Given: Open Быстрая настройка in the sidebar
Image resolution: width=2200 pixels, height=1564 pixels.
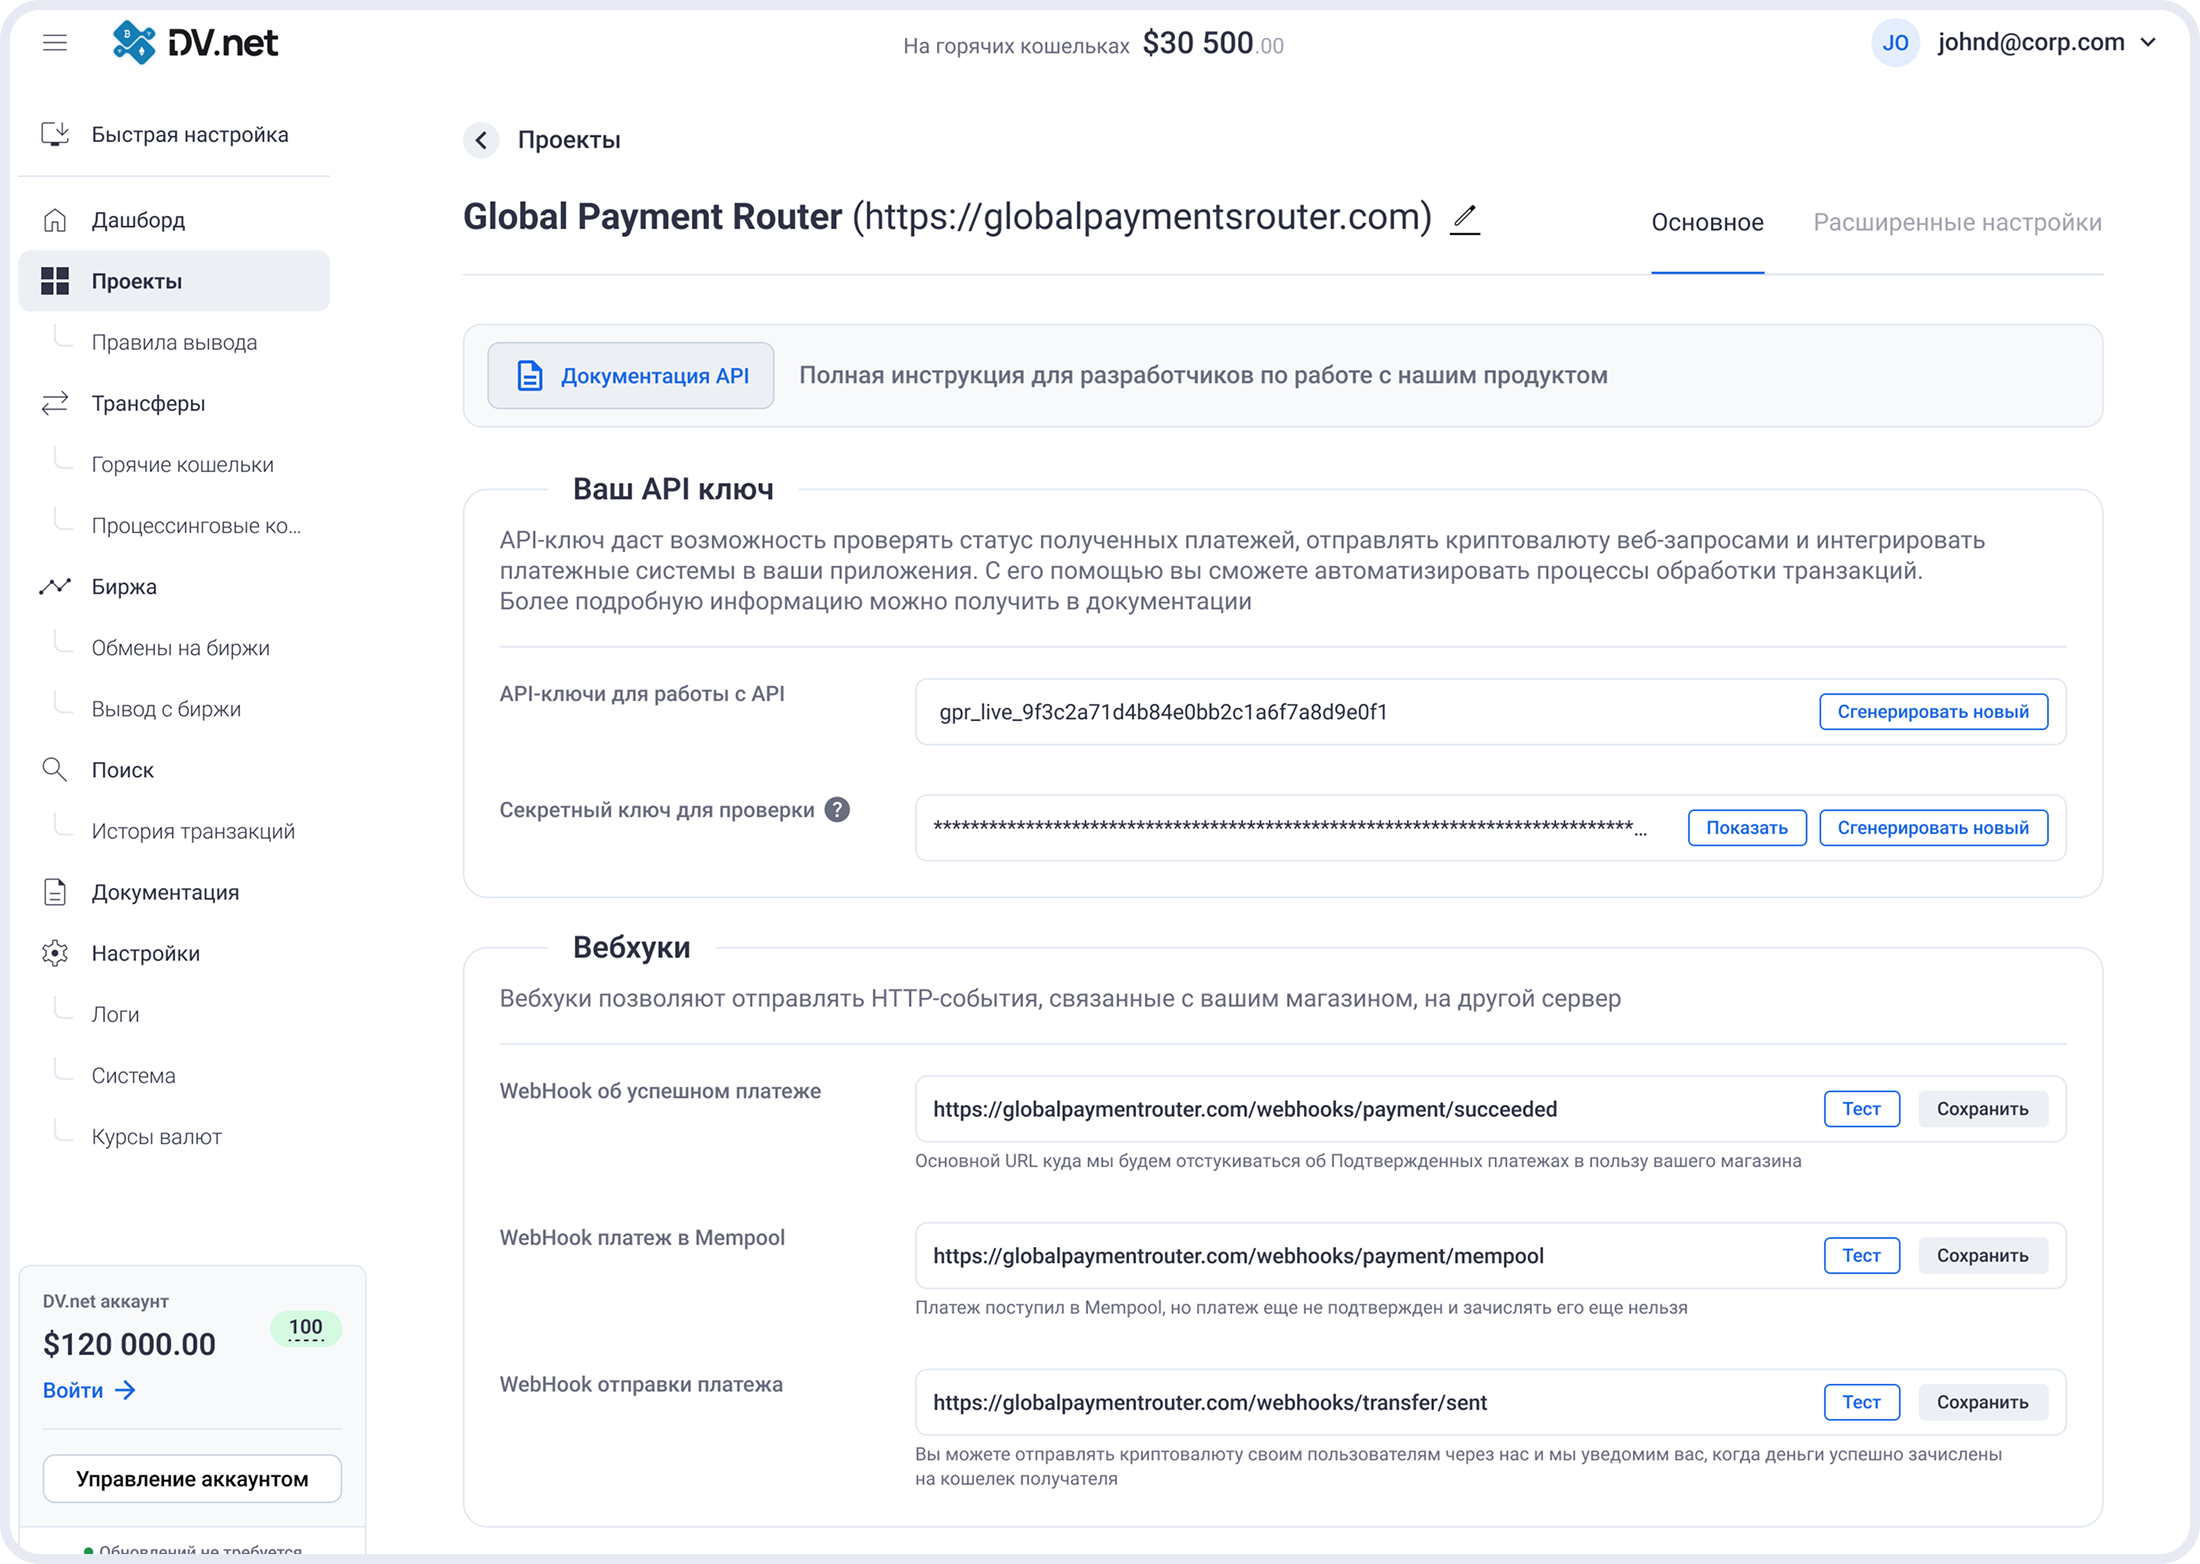Looking at the screenshot, I should (189, 135).
